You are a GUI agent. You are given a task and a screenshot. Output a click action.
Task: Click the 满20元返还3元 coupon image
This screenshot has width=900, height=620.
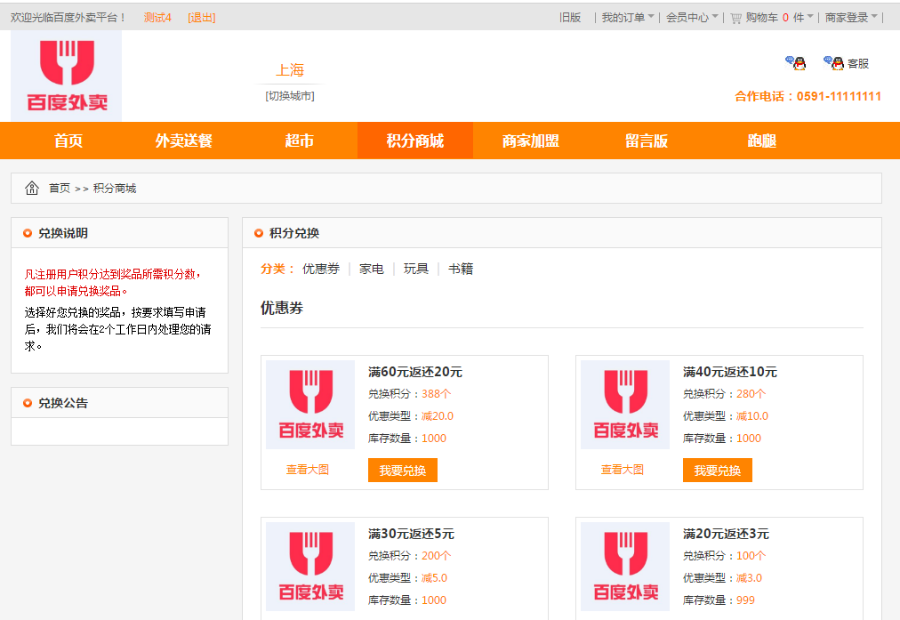(625, 566)
